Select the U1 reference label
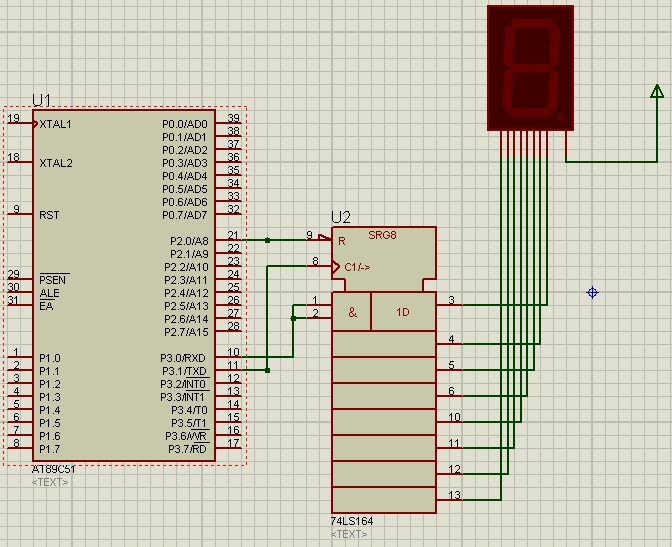 tap(41, 100)
